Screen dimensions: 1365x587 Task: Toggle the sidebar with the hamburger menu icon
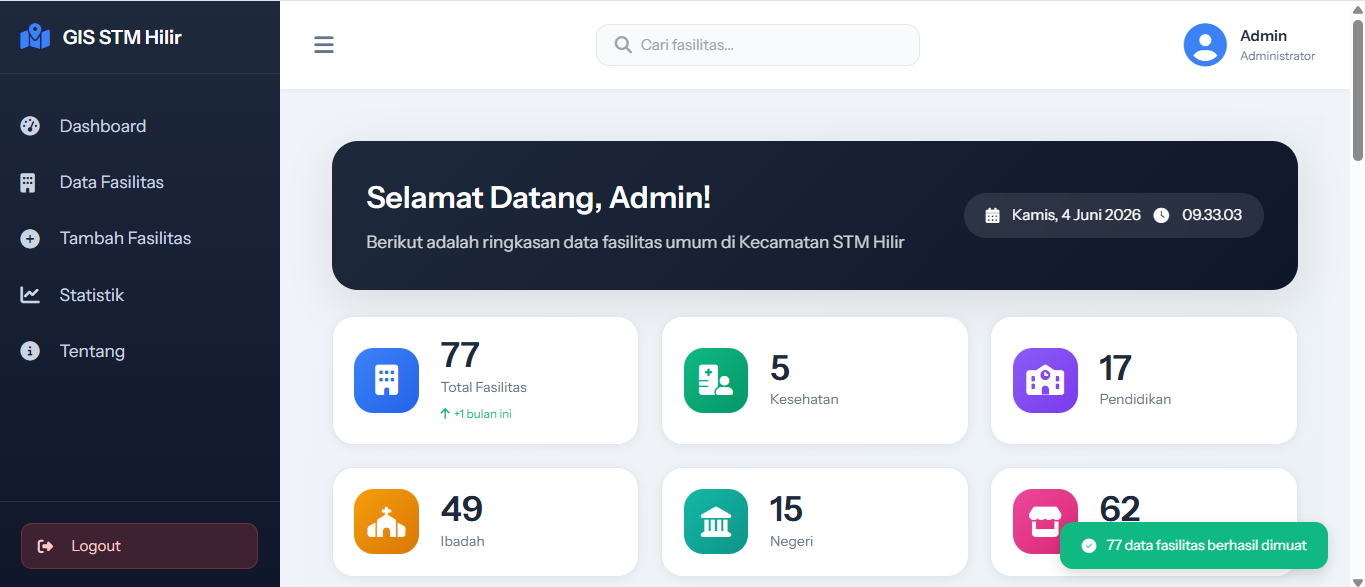pyautogui.click(x=324, y=45)
